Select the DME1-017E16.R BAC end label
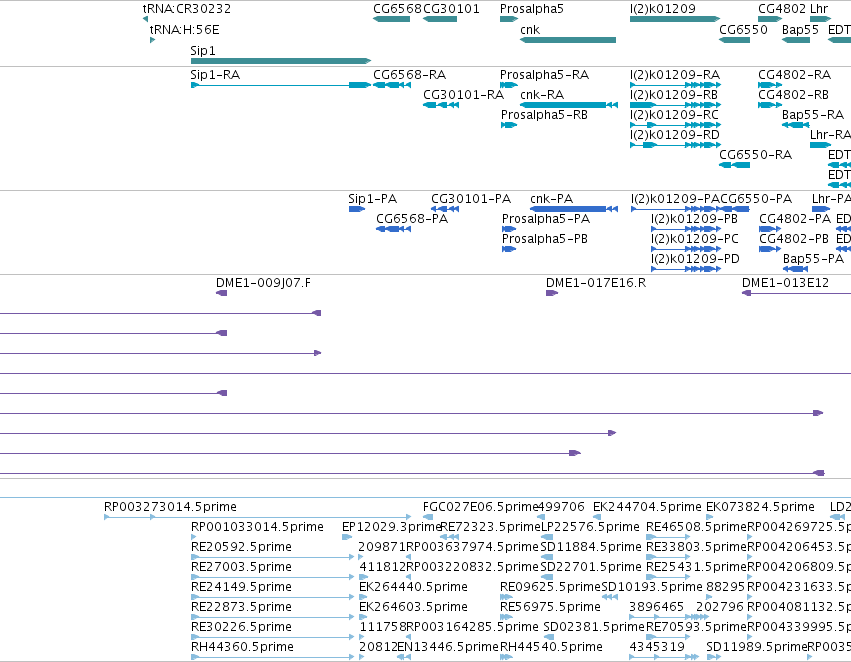 (596, 283)
